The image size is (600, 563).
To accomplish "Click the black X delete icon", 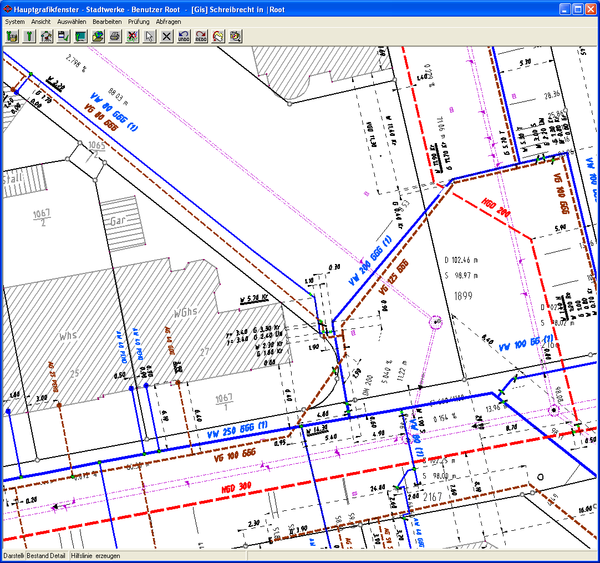I will [x=166, y=37].
